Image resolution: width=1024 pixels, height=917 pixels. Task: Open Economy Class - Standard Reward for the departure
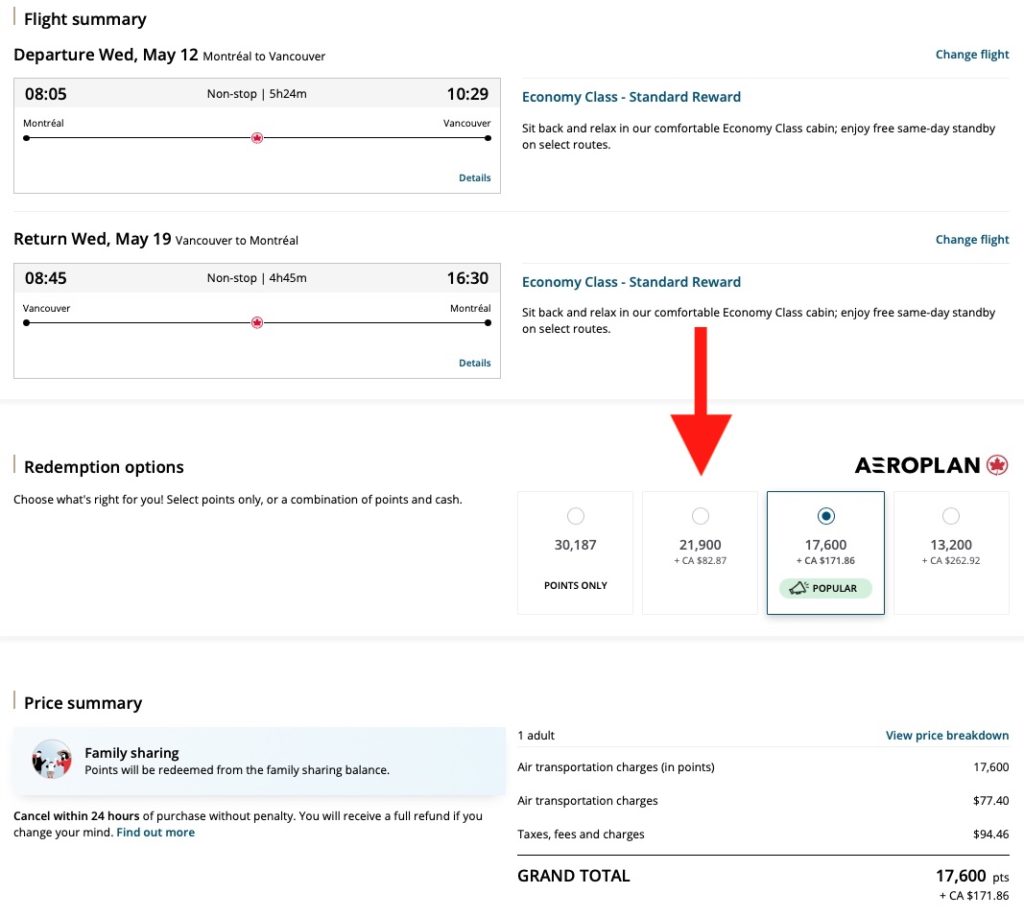click(631, 96)
